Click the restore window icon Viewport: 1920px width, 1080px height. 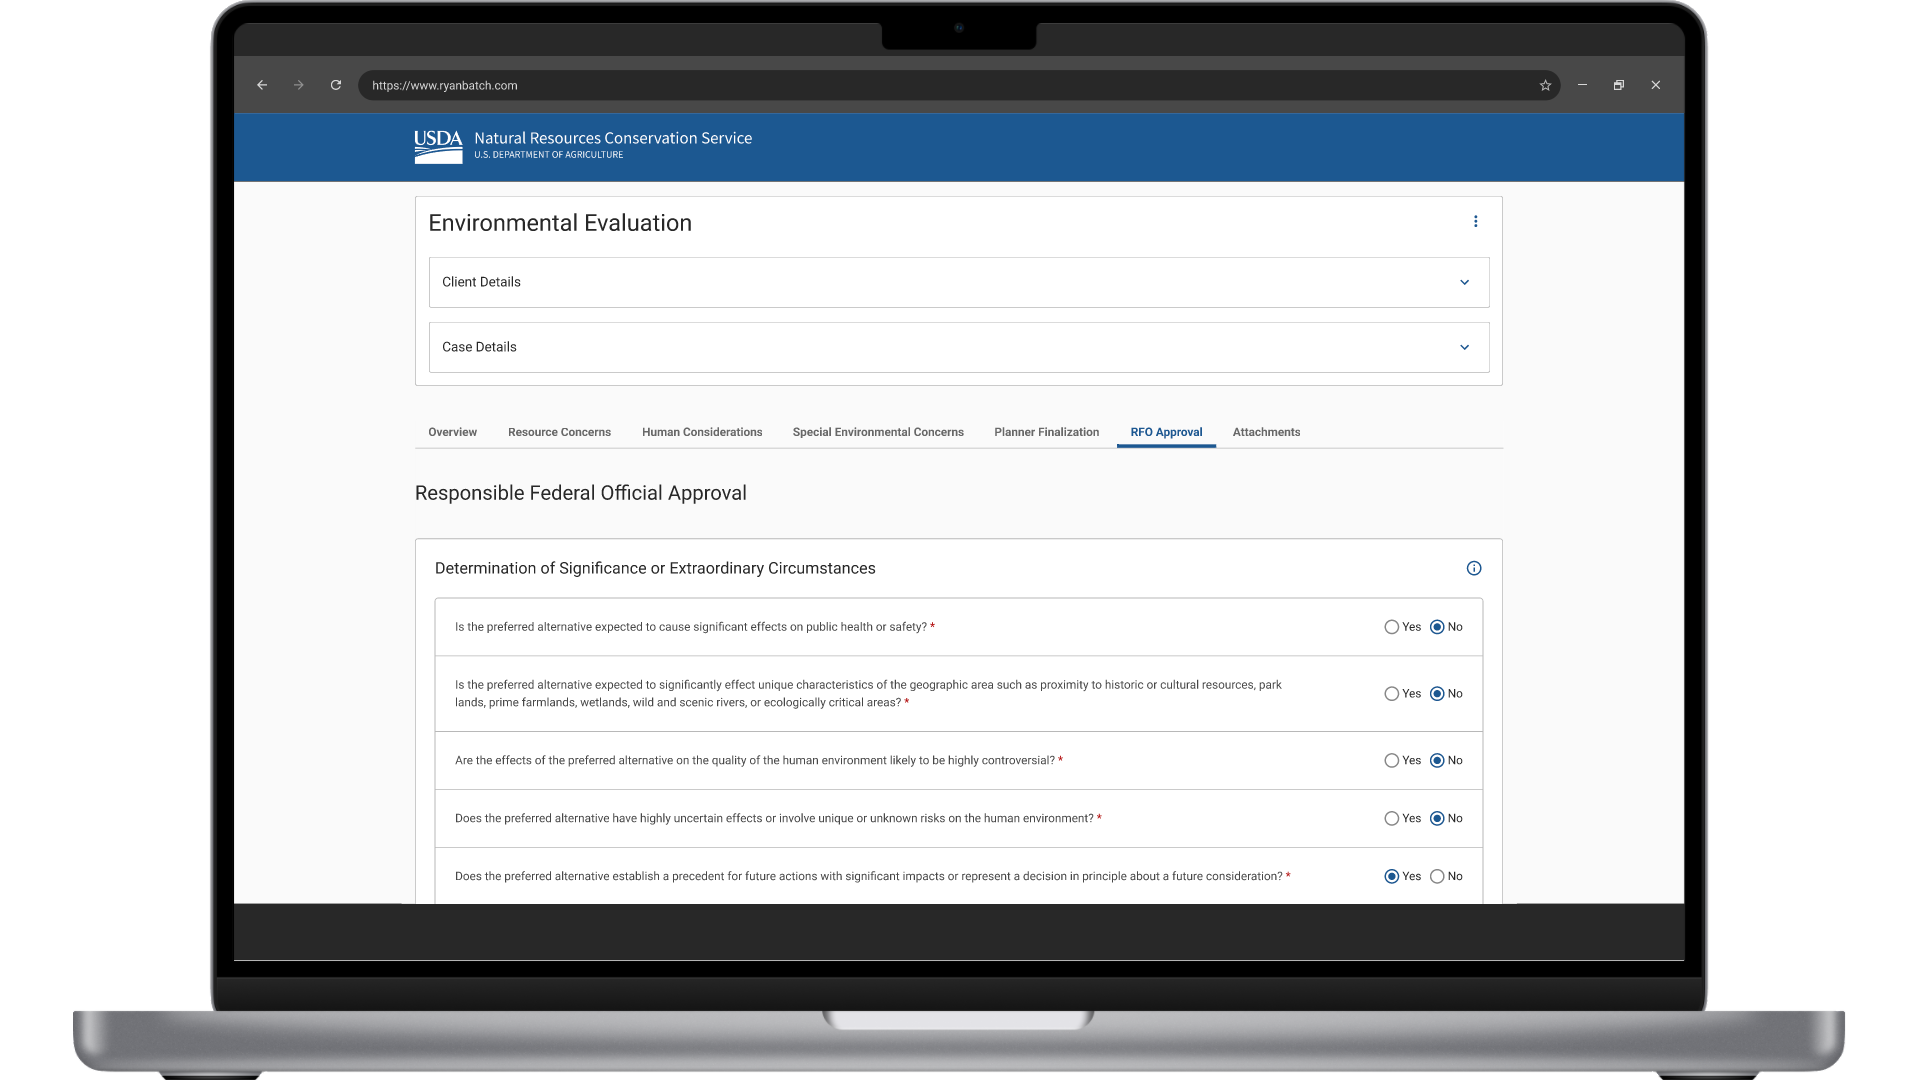(1618, 85)
